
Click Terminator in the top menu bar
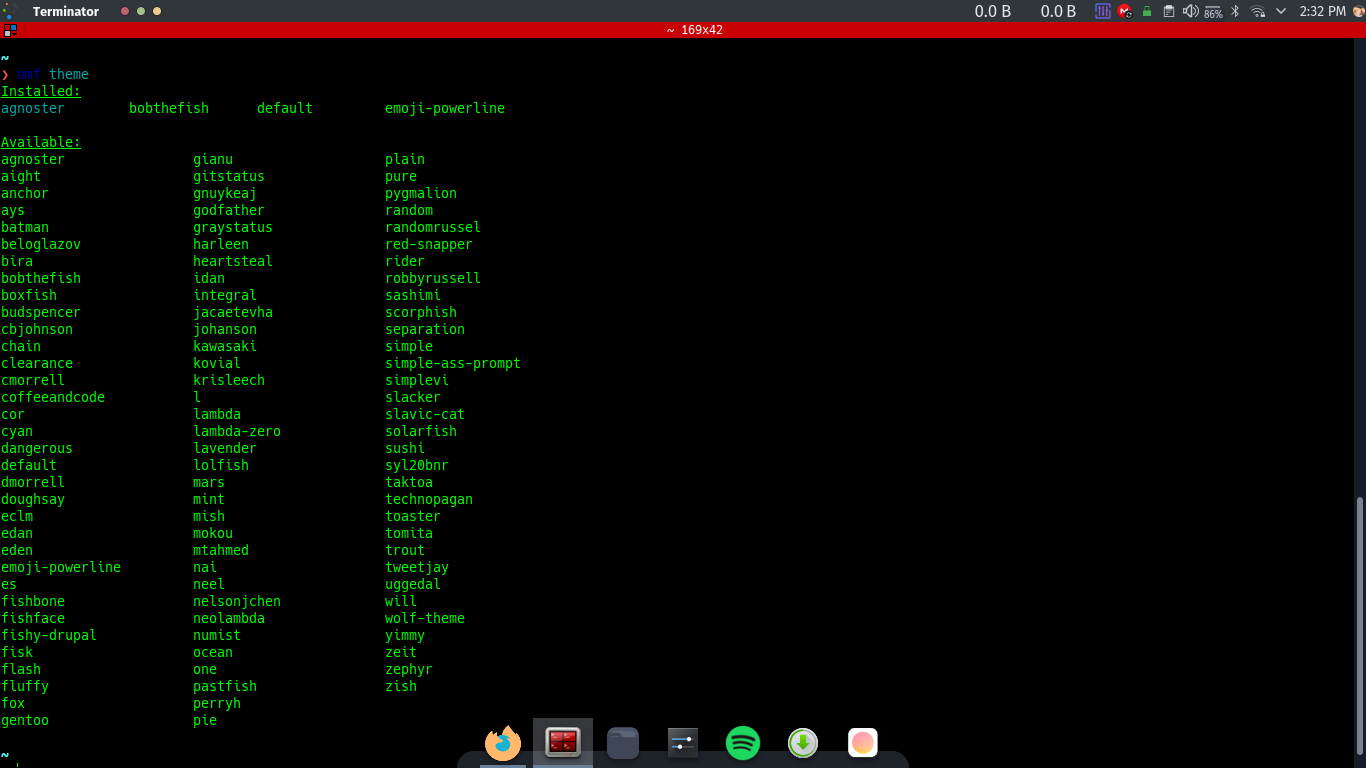tap(65, 11)
